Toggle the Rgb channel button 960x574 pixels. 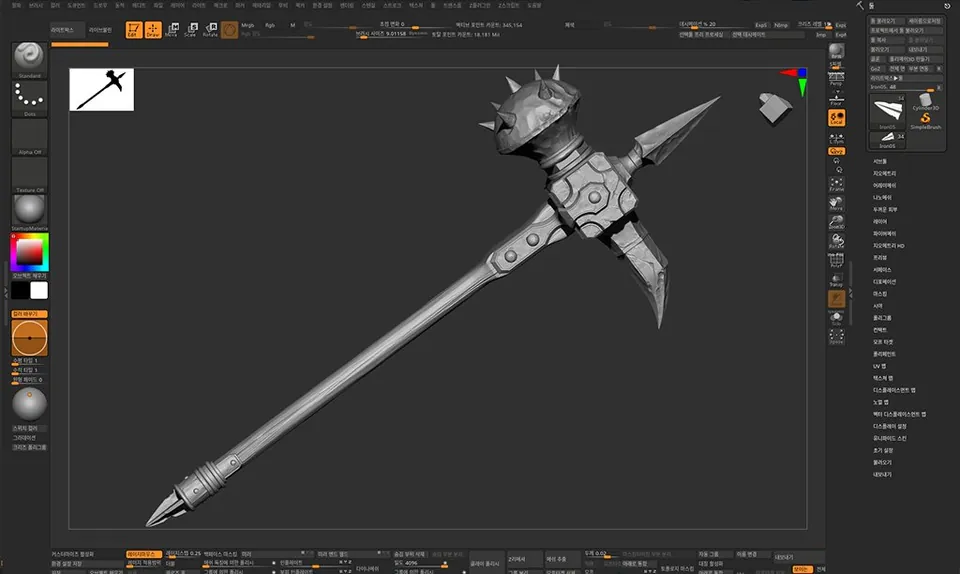270,26
